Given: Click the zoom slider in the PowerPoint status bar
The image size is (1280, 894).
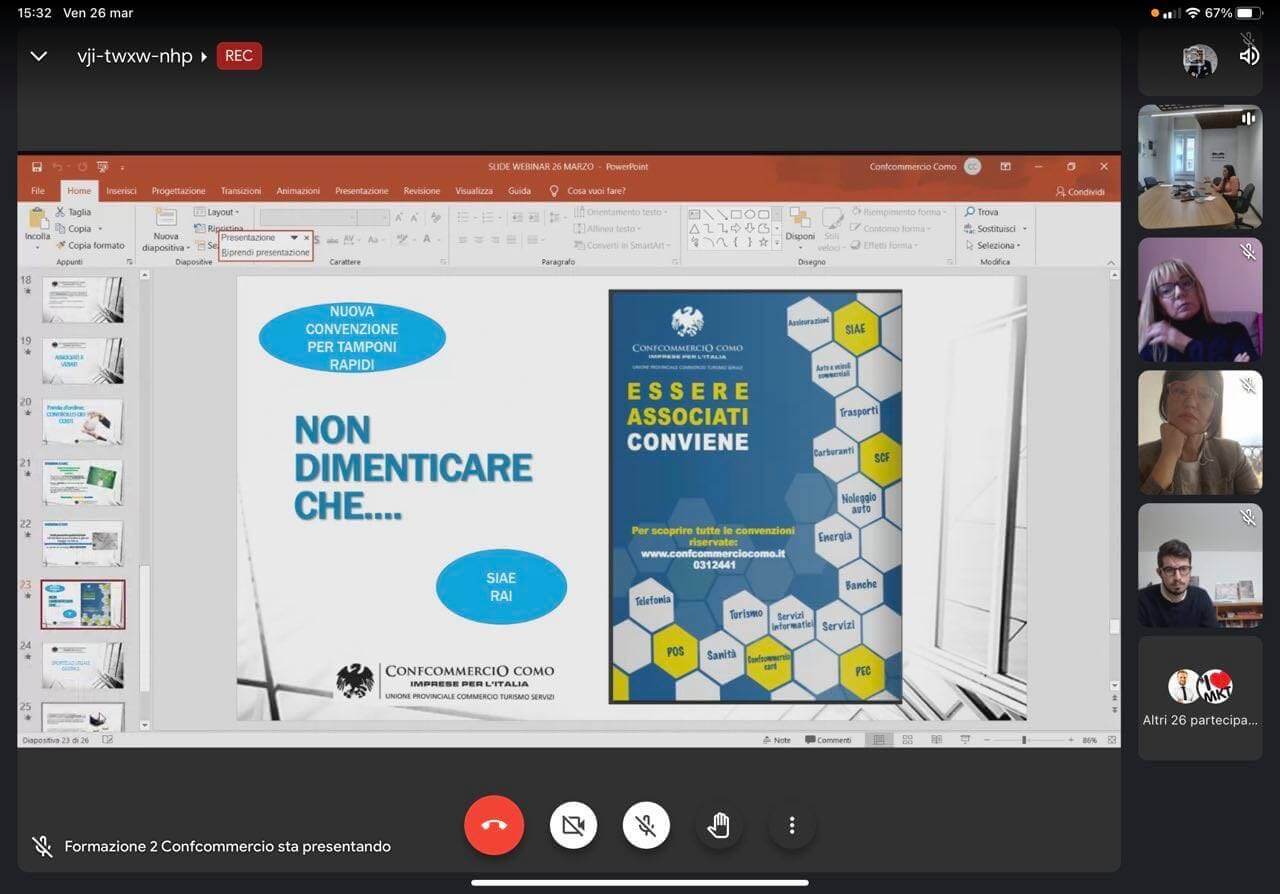Looking at the screenshot, I should coord(1024,740).
